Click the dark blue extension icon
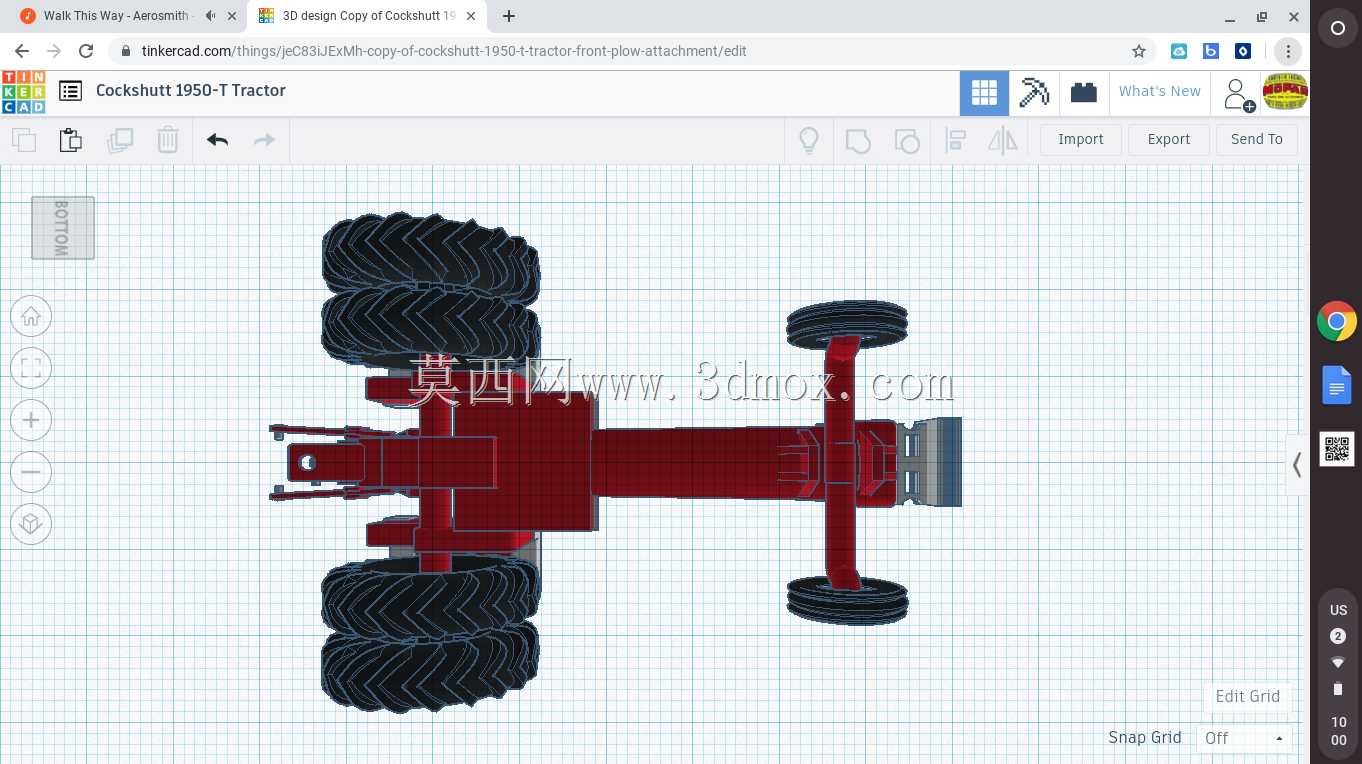This screenshot has height=764, width=1362. (x=1243, y=51)
